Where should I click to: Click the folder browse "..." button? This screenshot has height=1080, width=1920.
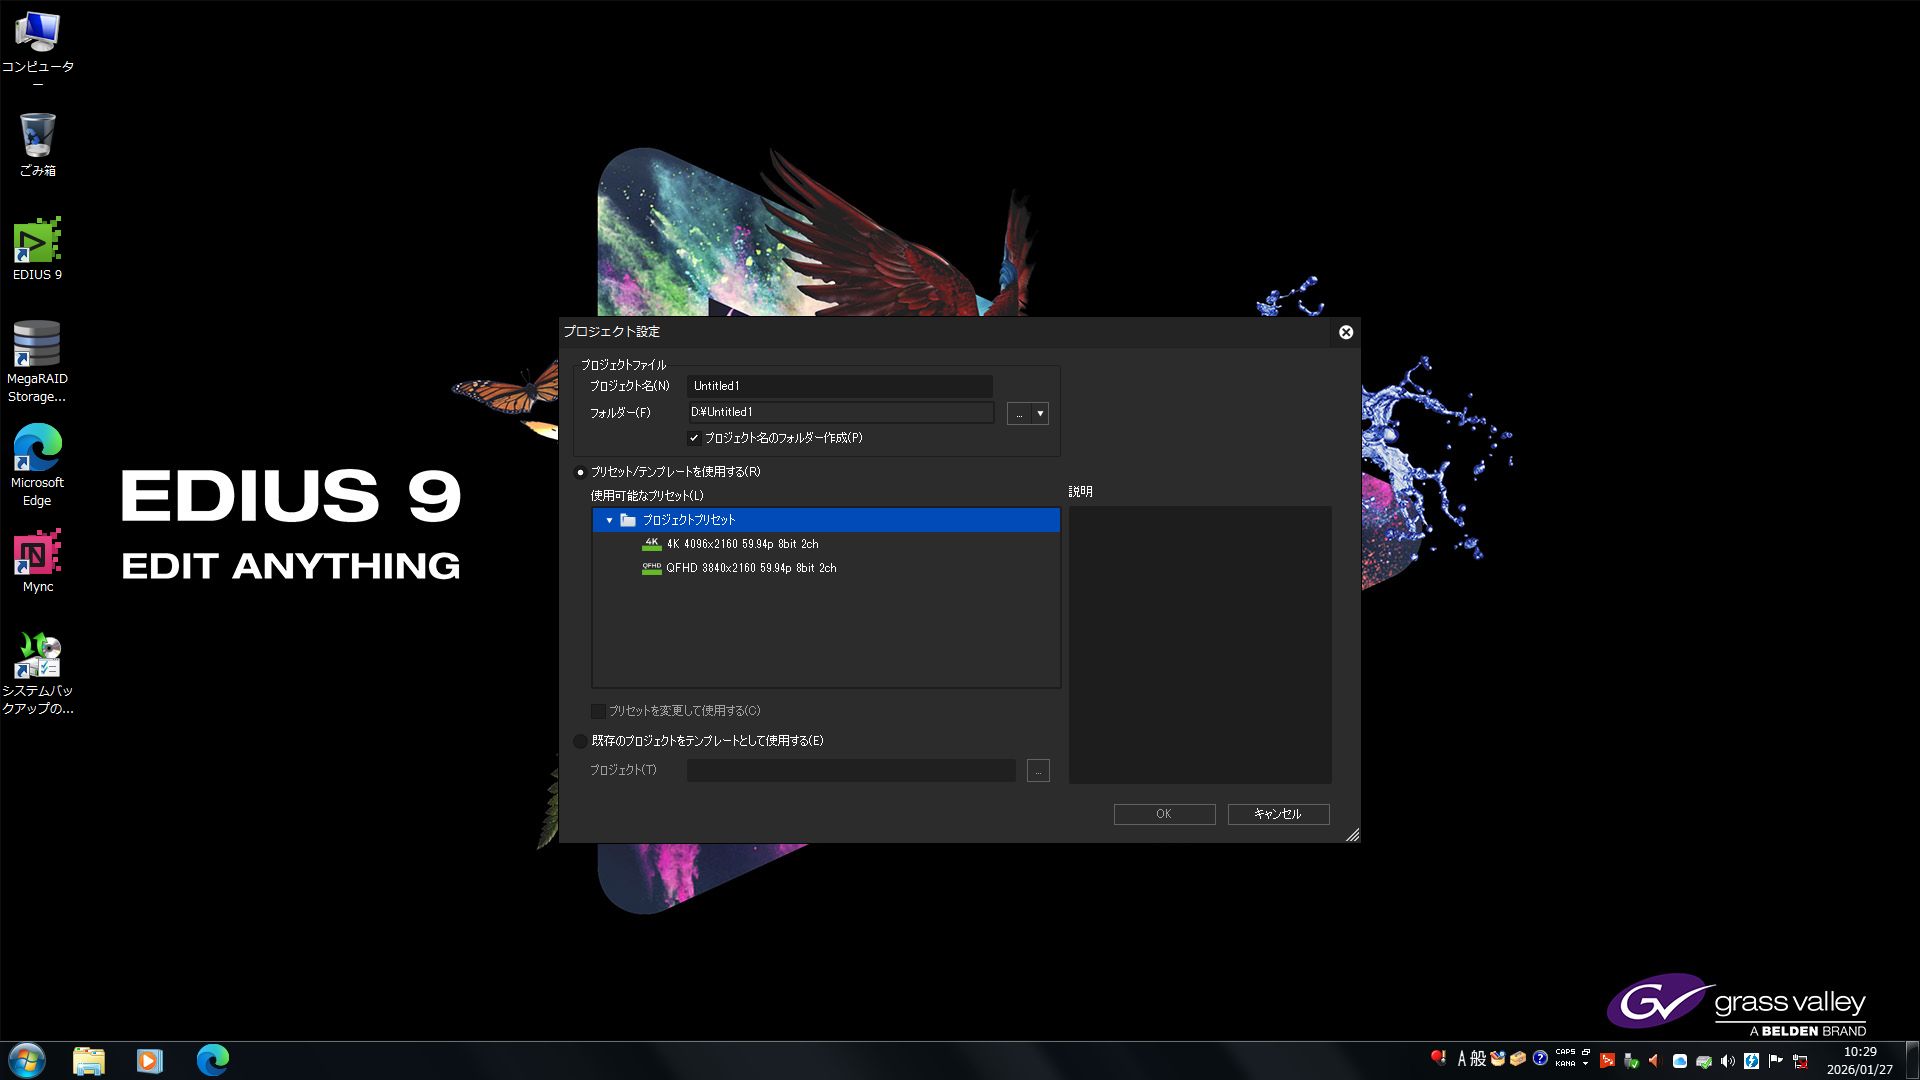point(1019,414)
